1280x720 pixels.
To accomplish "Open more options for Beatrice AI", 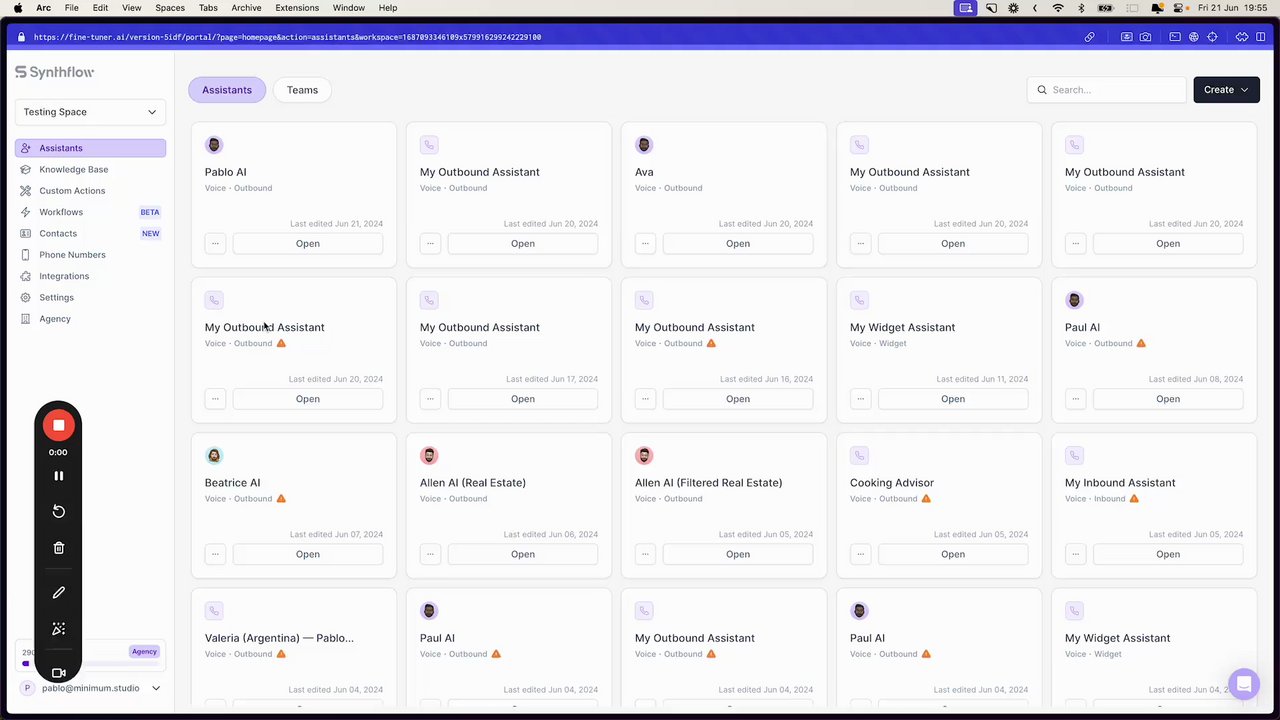I will [x=215, y=554].
